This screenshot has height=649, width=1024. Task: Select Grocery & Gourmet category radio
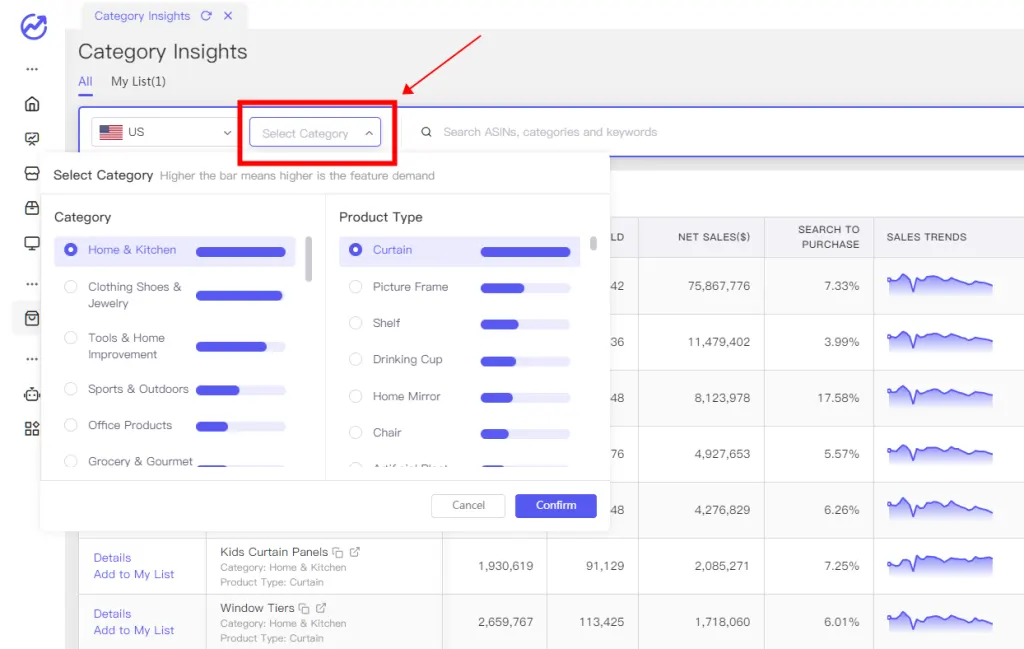coord(71,462)
